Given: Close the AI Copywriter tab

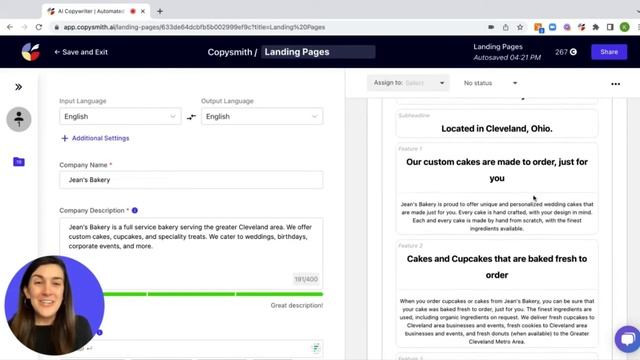Looking at the screenshot, I should point(143,11).
